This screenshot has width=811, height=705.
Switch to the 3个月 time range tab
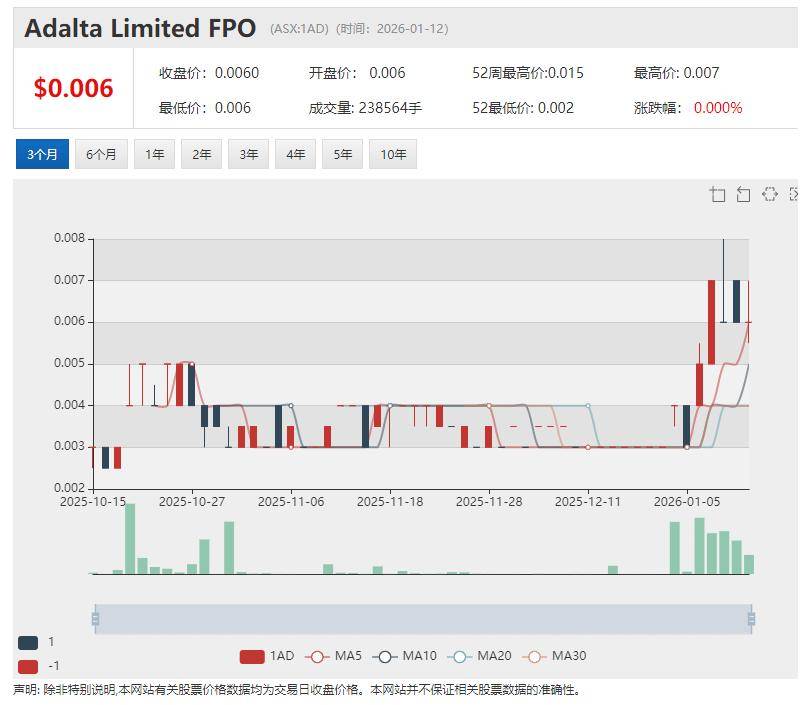pyautogui.click(x=42, y=154)
